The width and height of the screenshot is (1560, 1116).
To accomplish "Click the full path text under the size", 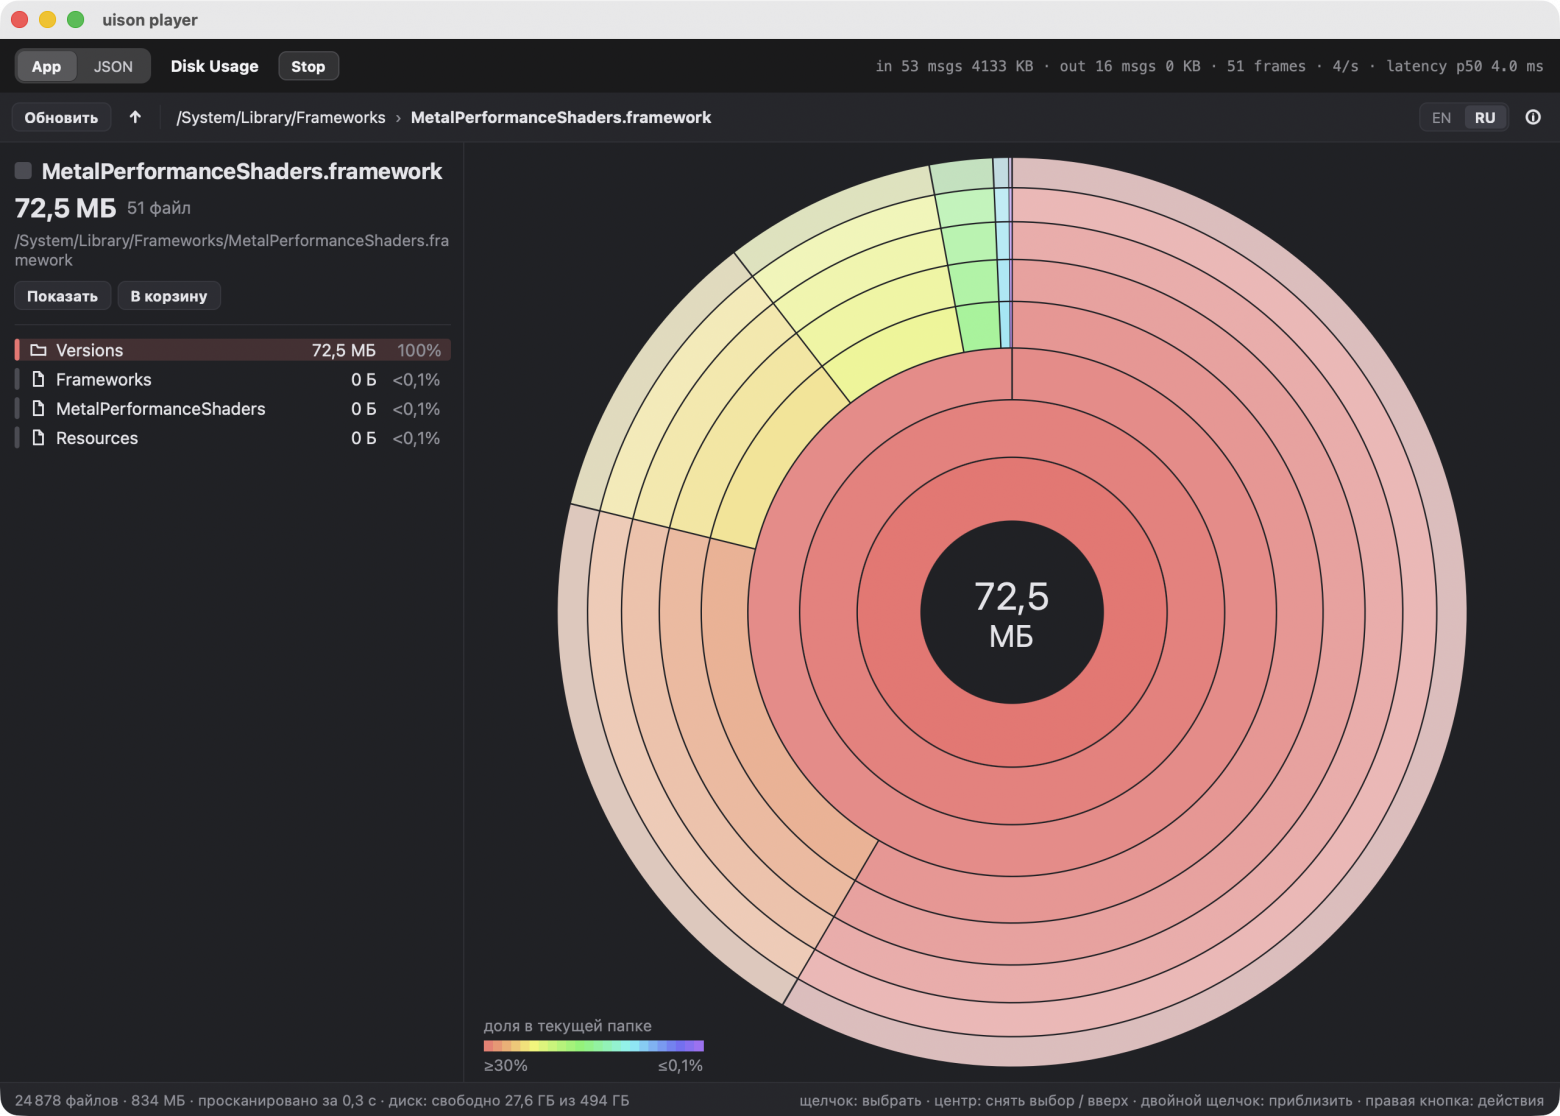I will [231, 250].
